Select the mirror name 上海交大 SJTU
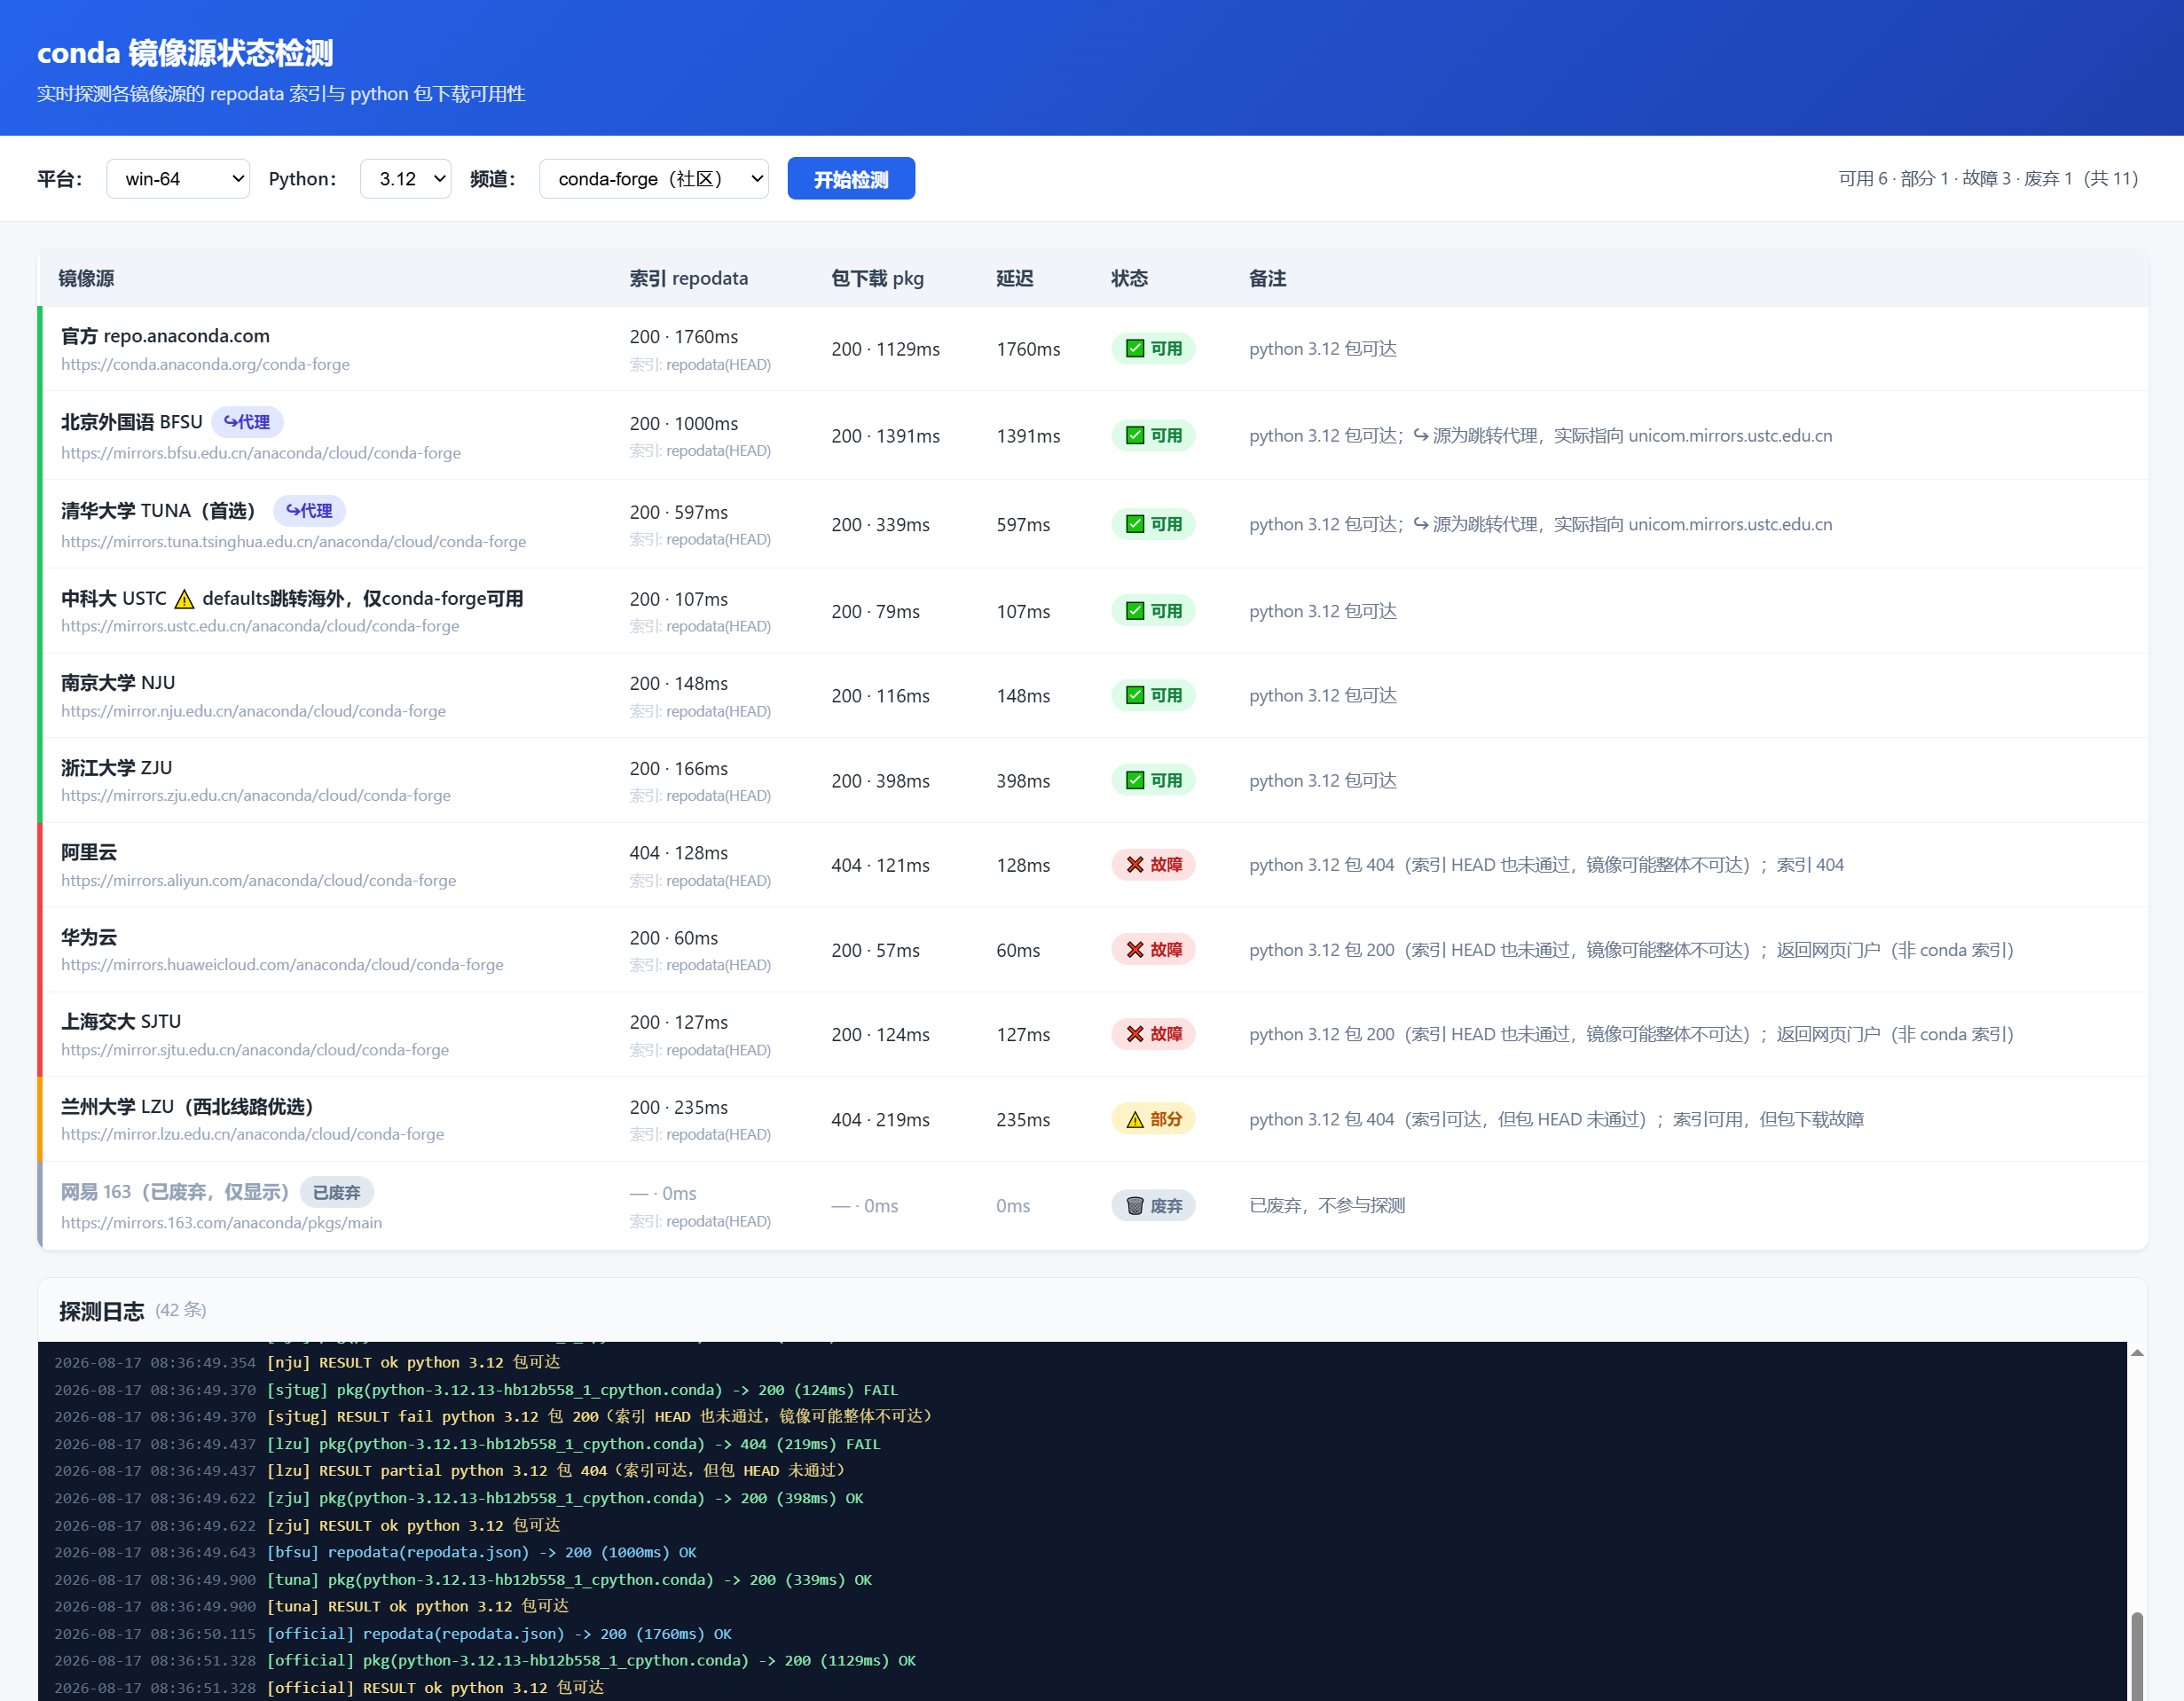 point(121,1022)
